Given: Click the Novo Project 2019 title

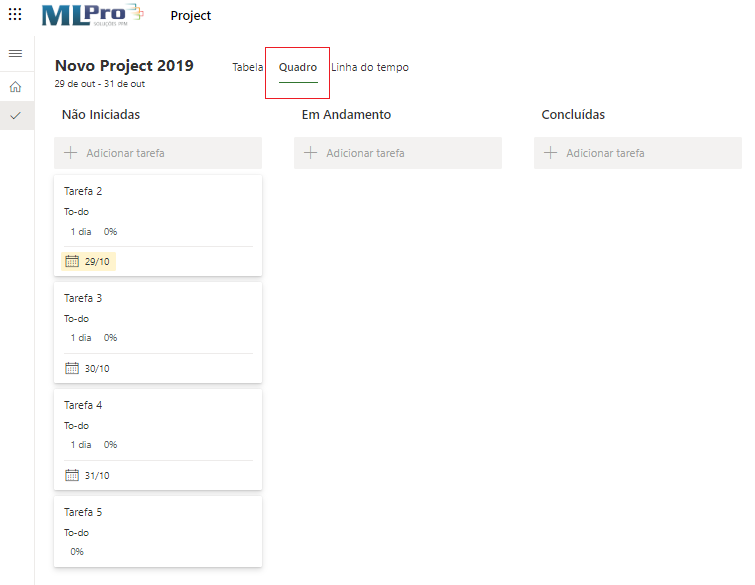Looking at the screenshot, I should pos(124,65).
